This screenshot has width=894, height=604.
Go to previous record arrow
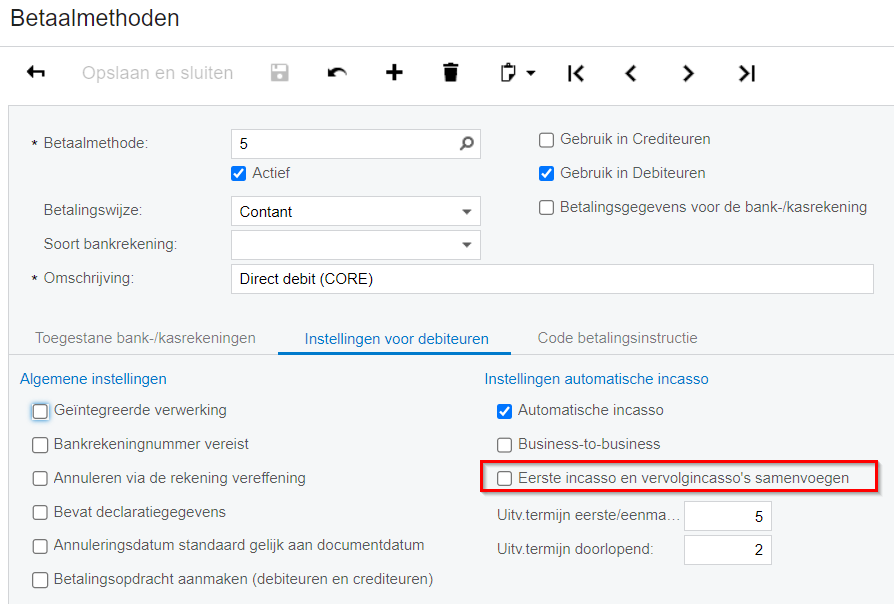pos(631,73)
